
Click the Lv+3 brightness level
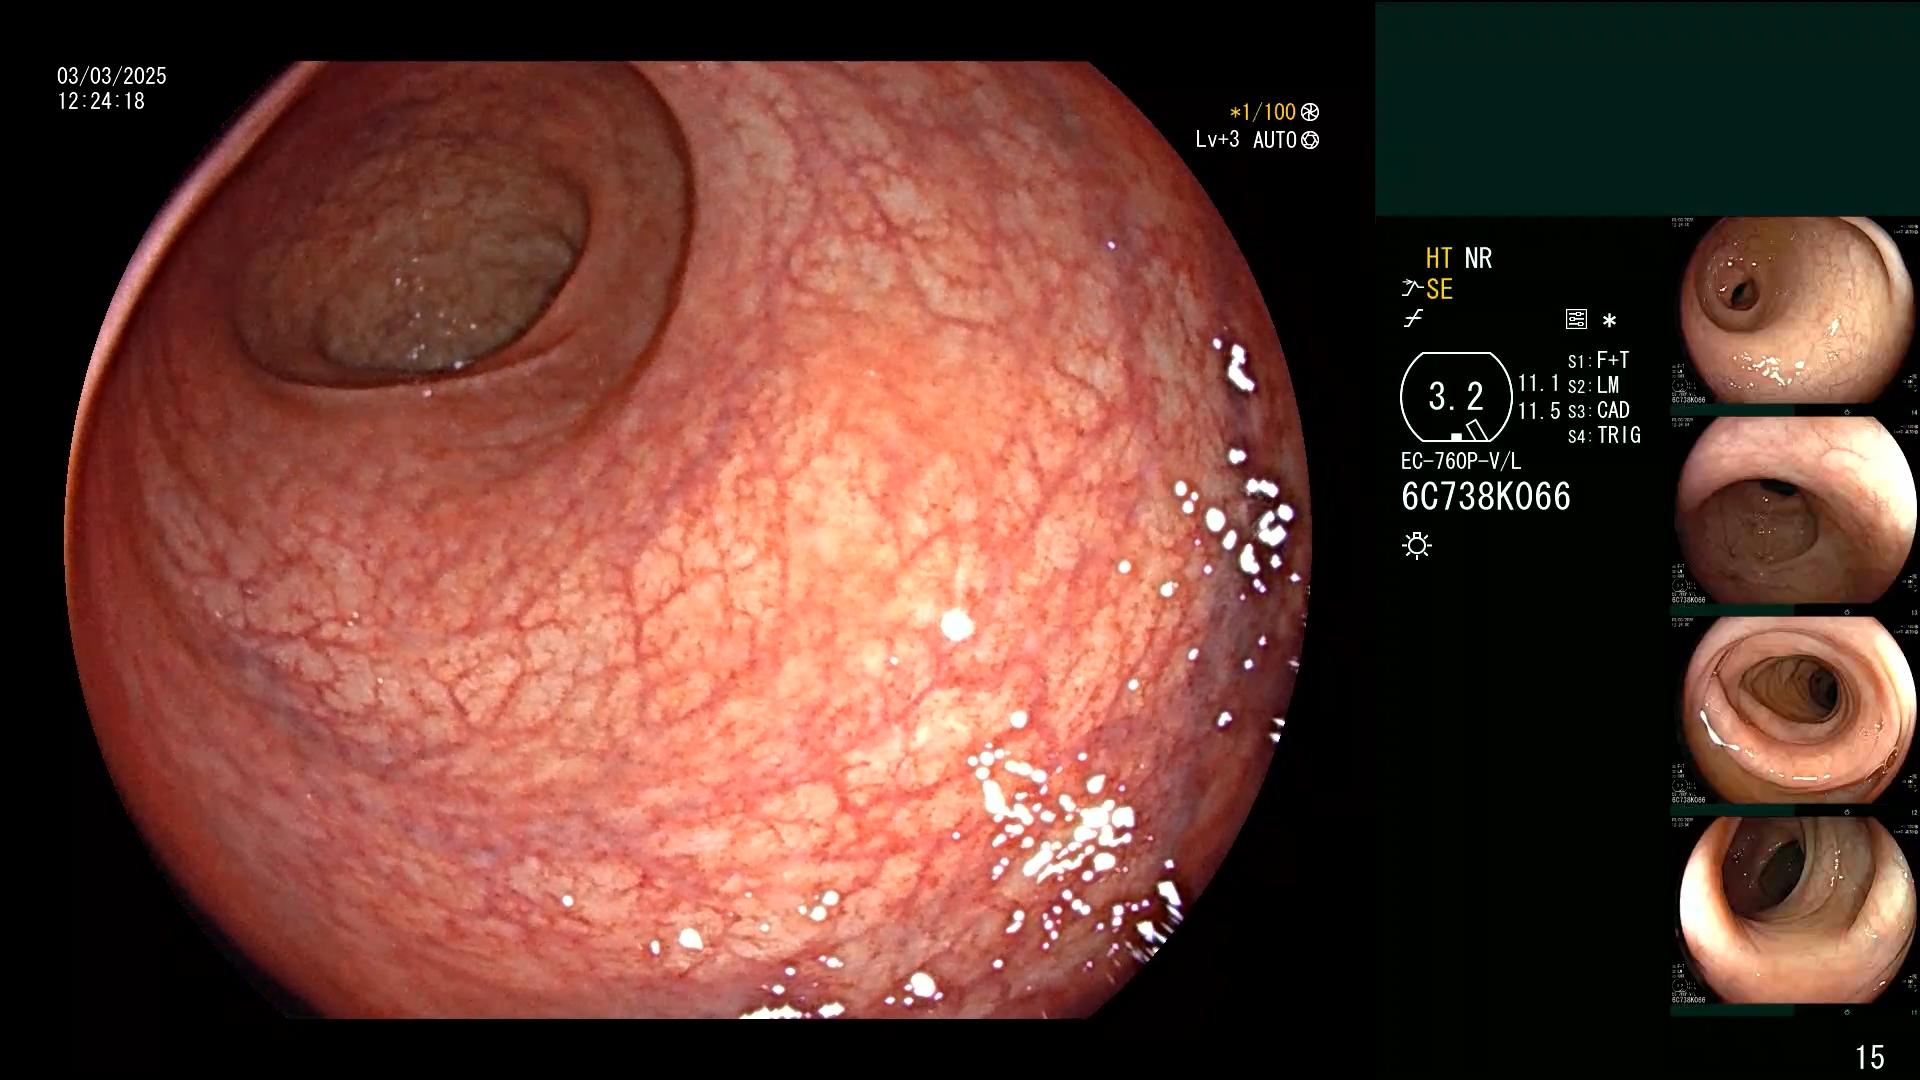click(x=1217, y=140)
